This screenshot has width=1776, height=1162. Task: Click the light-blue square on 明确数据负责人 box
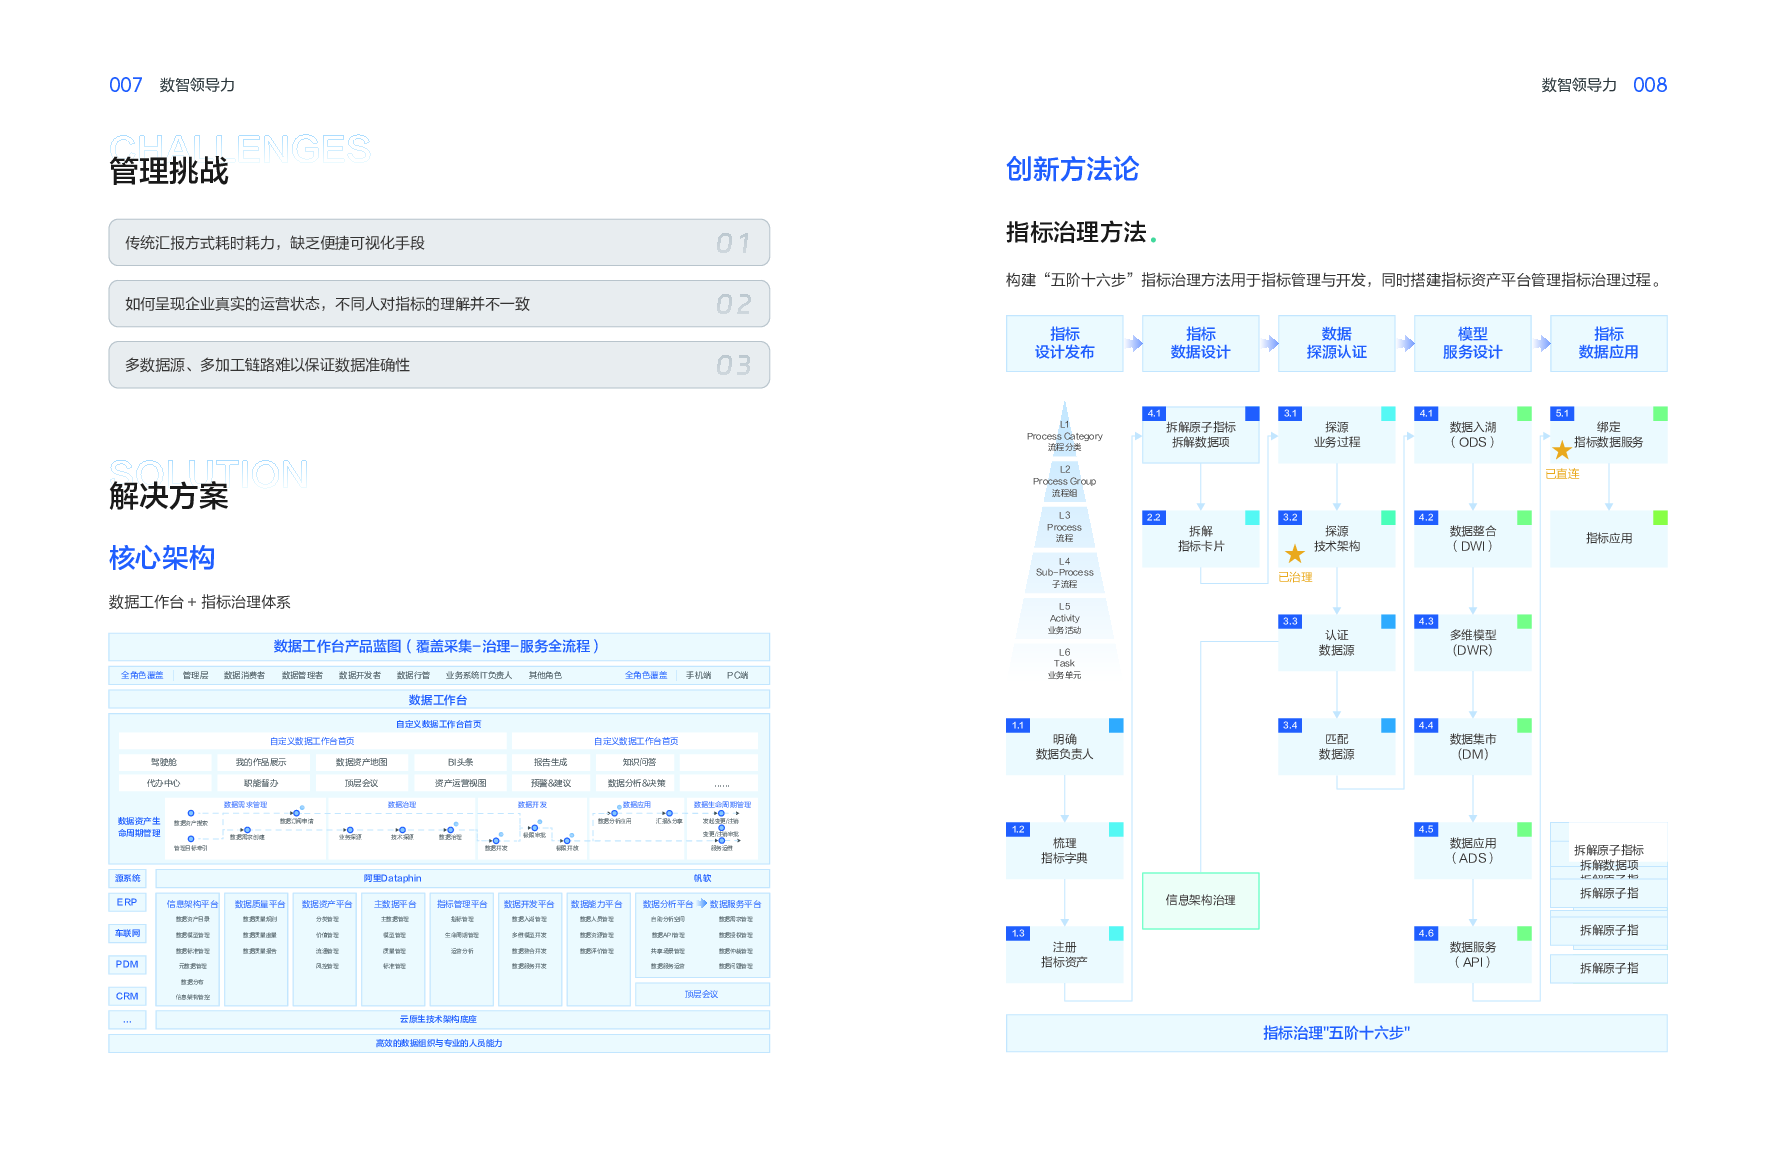tap(1116, 725)
